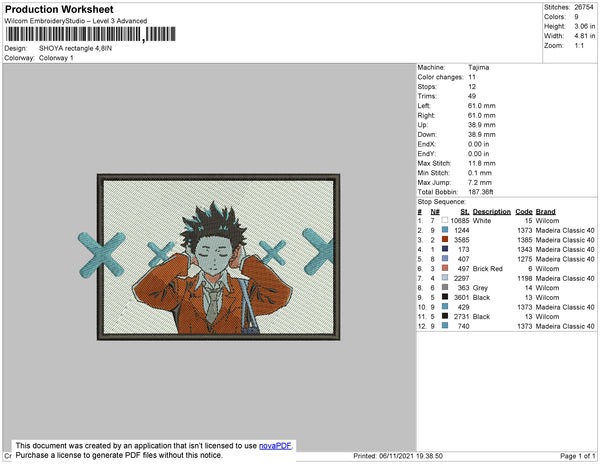Click the Grey color swatch in row 8

pos(445,287)
